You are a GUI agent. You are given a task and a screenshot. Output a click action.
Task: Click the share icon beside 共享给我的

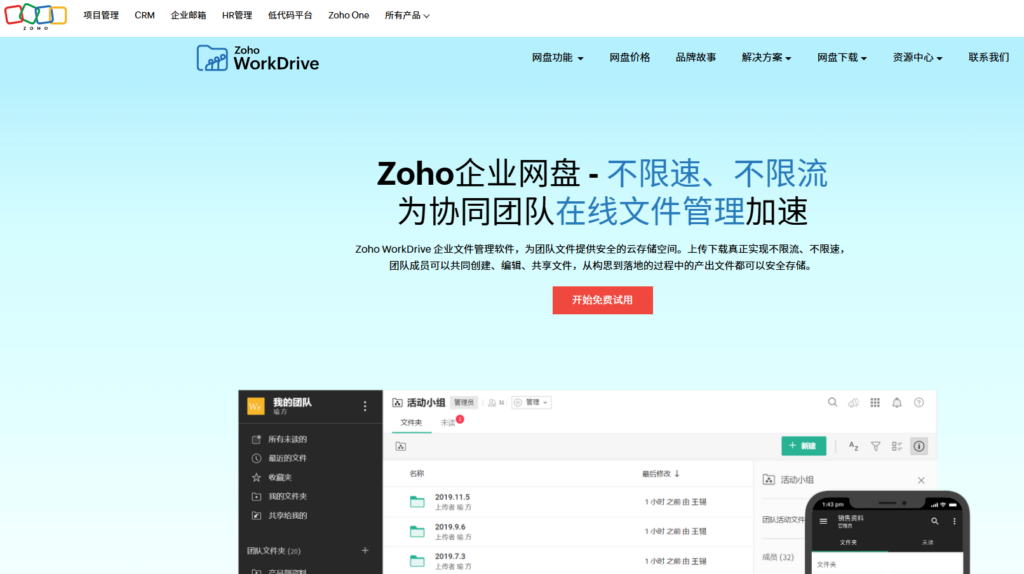(x=256, y=515)
